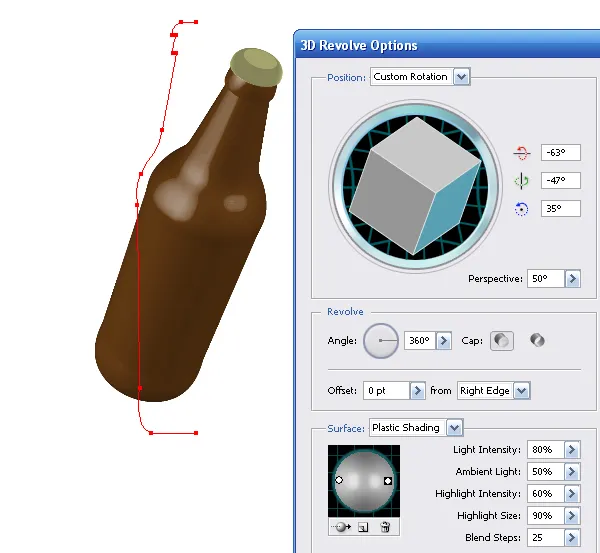Open the Right Edge offset dropdown

[x=522, y=391]
